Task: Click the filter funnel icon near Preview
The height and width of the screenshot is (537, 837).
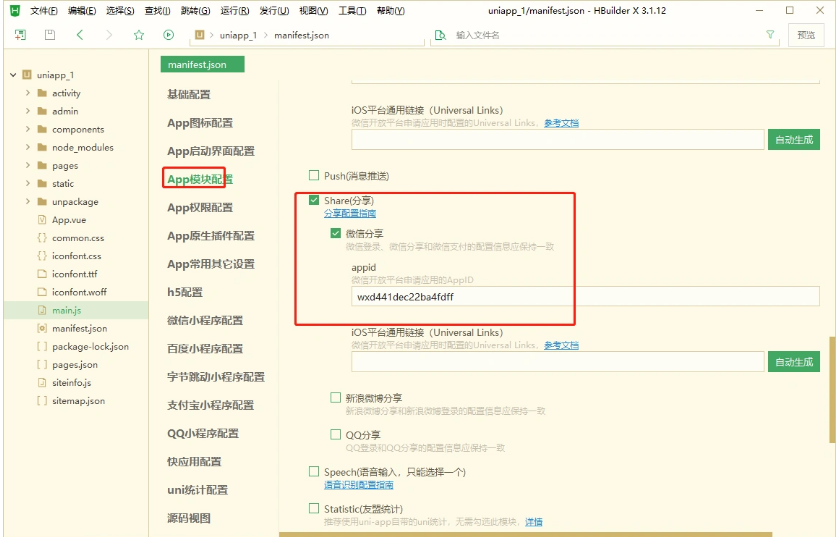Action: (770, 34)
